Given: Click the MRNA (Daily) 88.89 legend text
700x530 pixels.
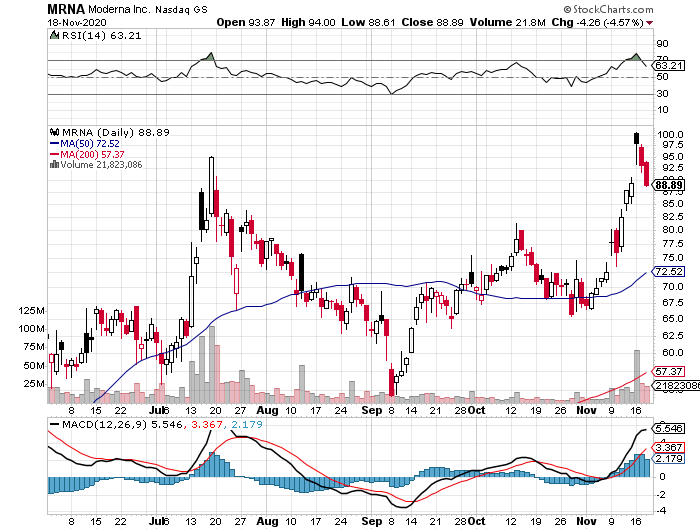Looking at the screenshot, I should 116,132.
